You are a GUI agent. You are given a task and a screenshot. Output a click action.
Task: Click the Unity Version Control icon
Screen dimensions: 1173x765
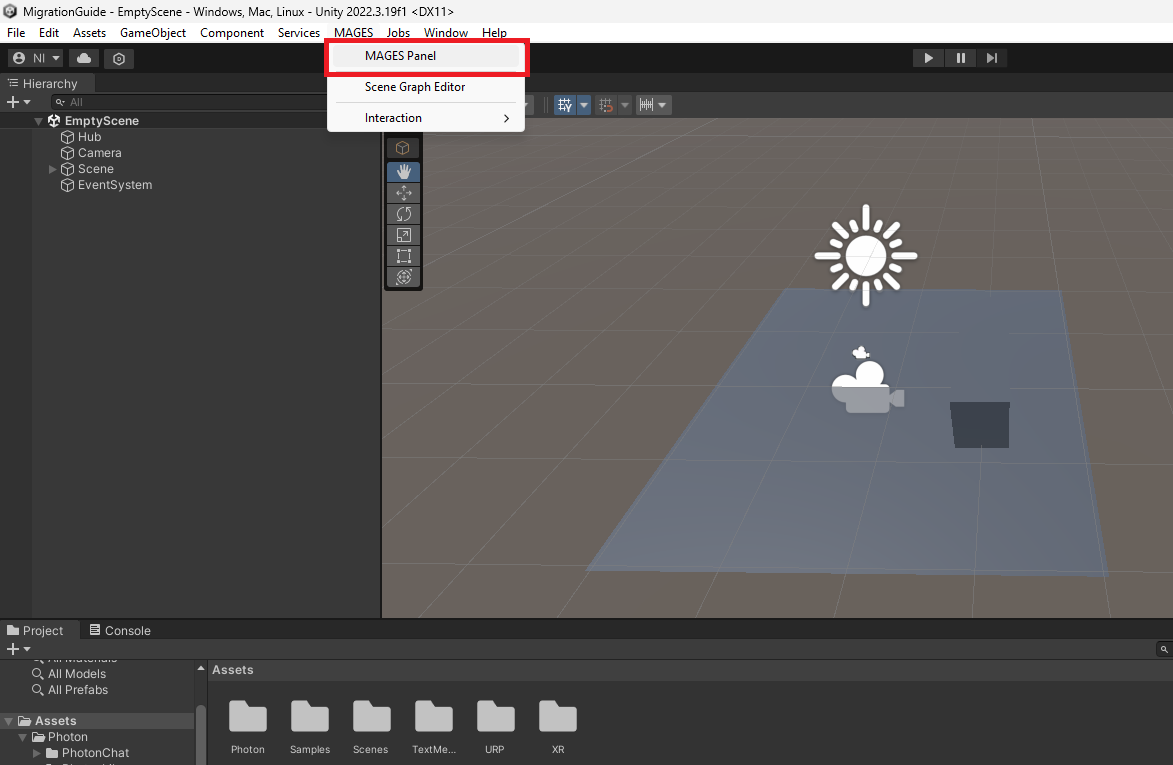[x=119, y=58]
